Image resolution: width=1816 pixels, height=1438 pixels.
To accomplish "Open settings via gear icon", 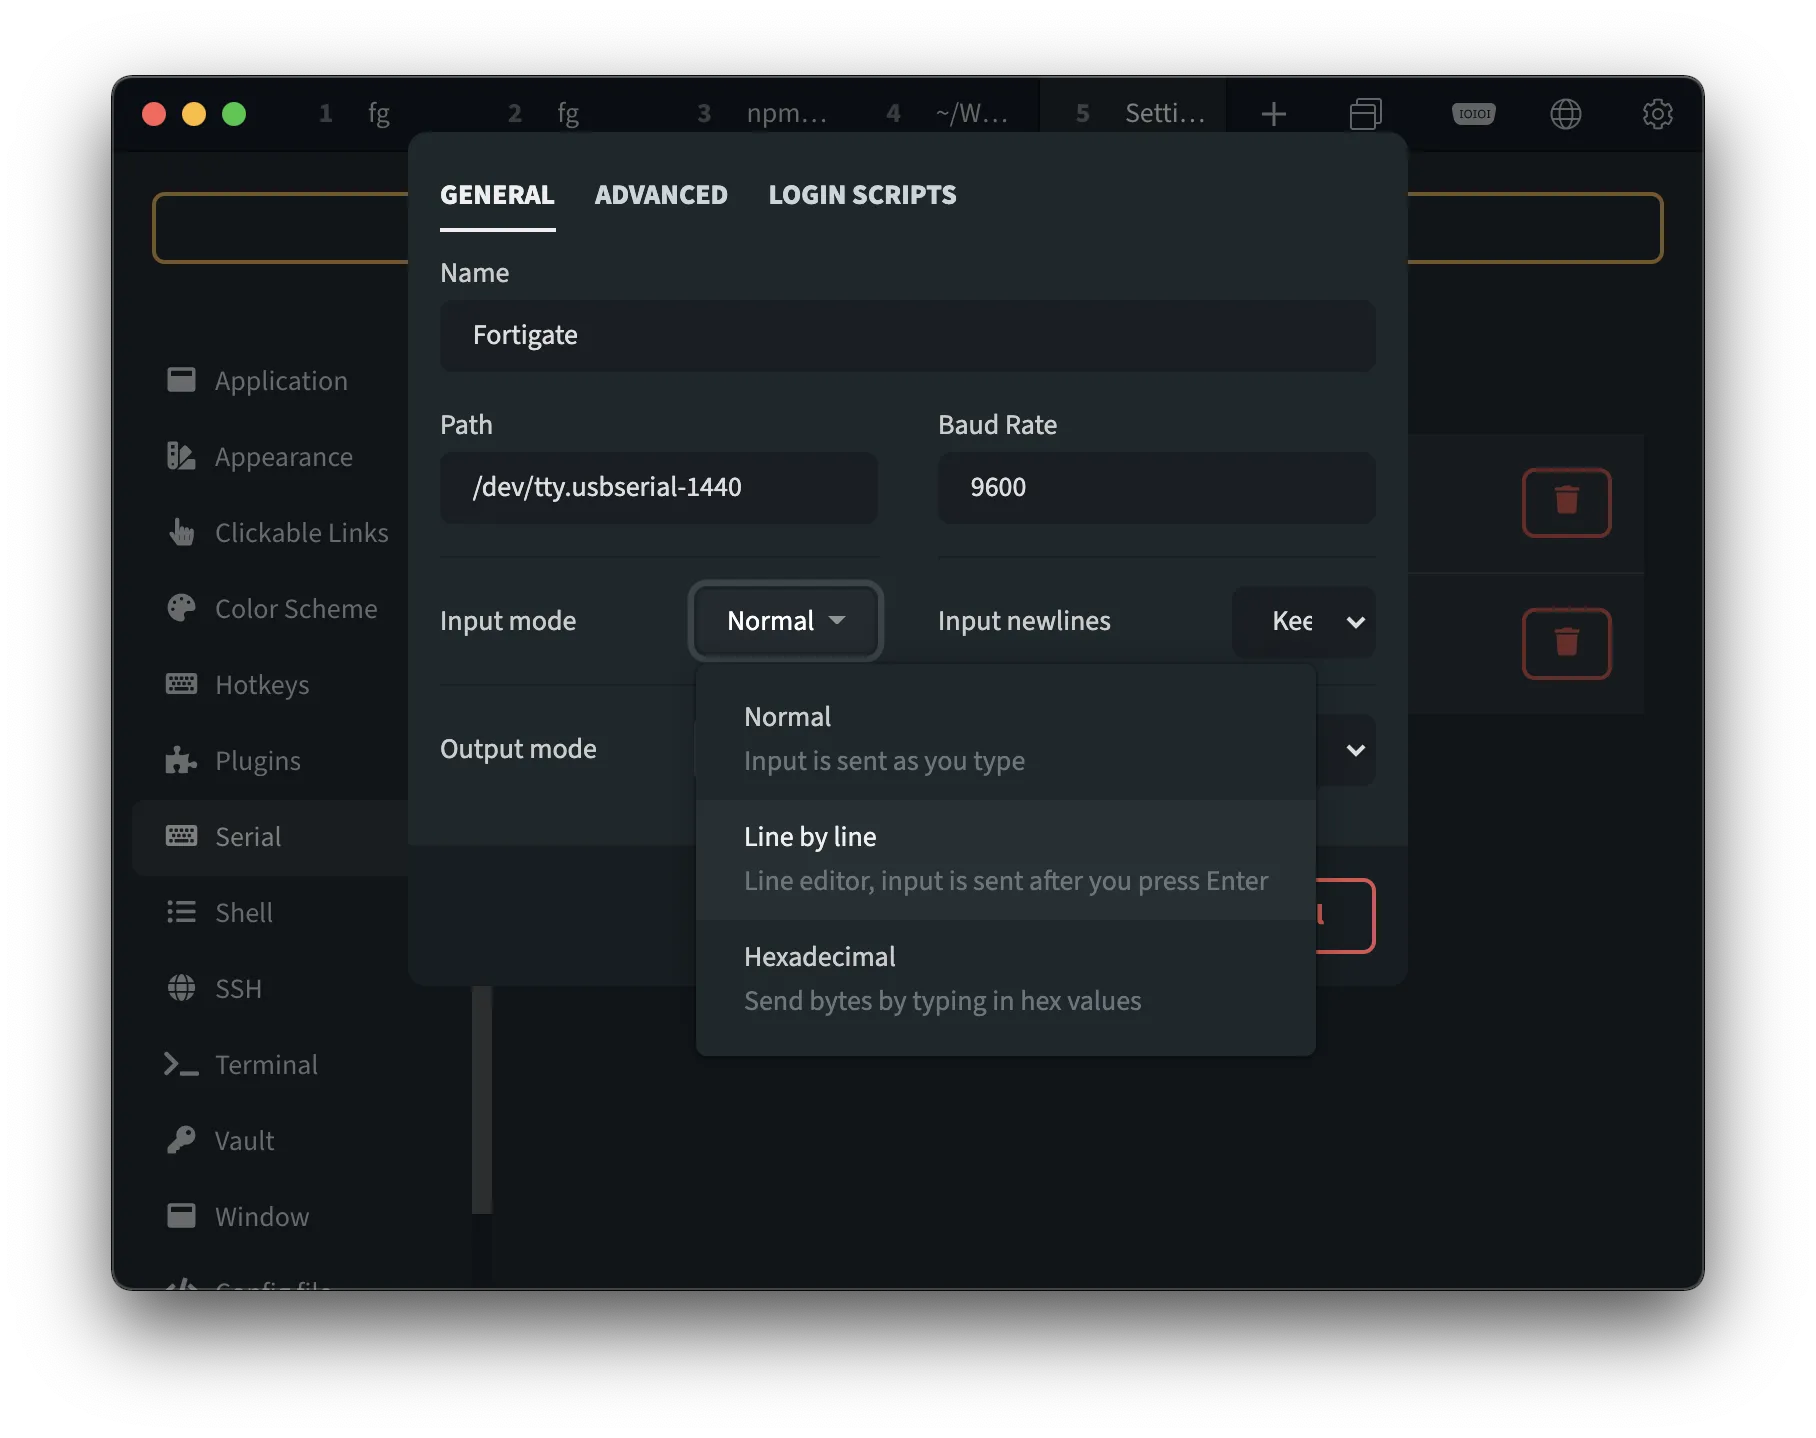I will point(1657,114).
